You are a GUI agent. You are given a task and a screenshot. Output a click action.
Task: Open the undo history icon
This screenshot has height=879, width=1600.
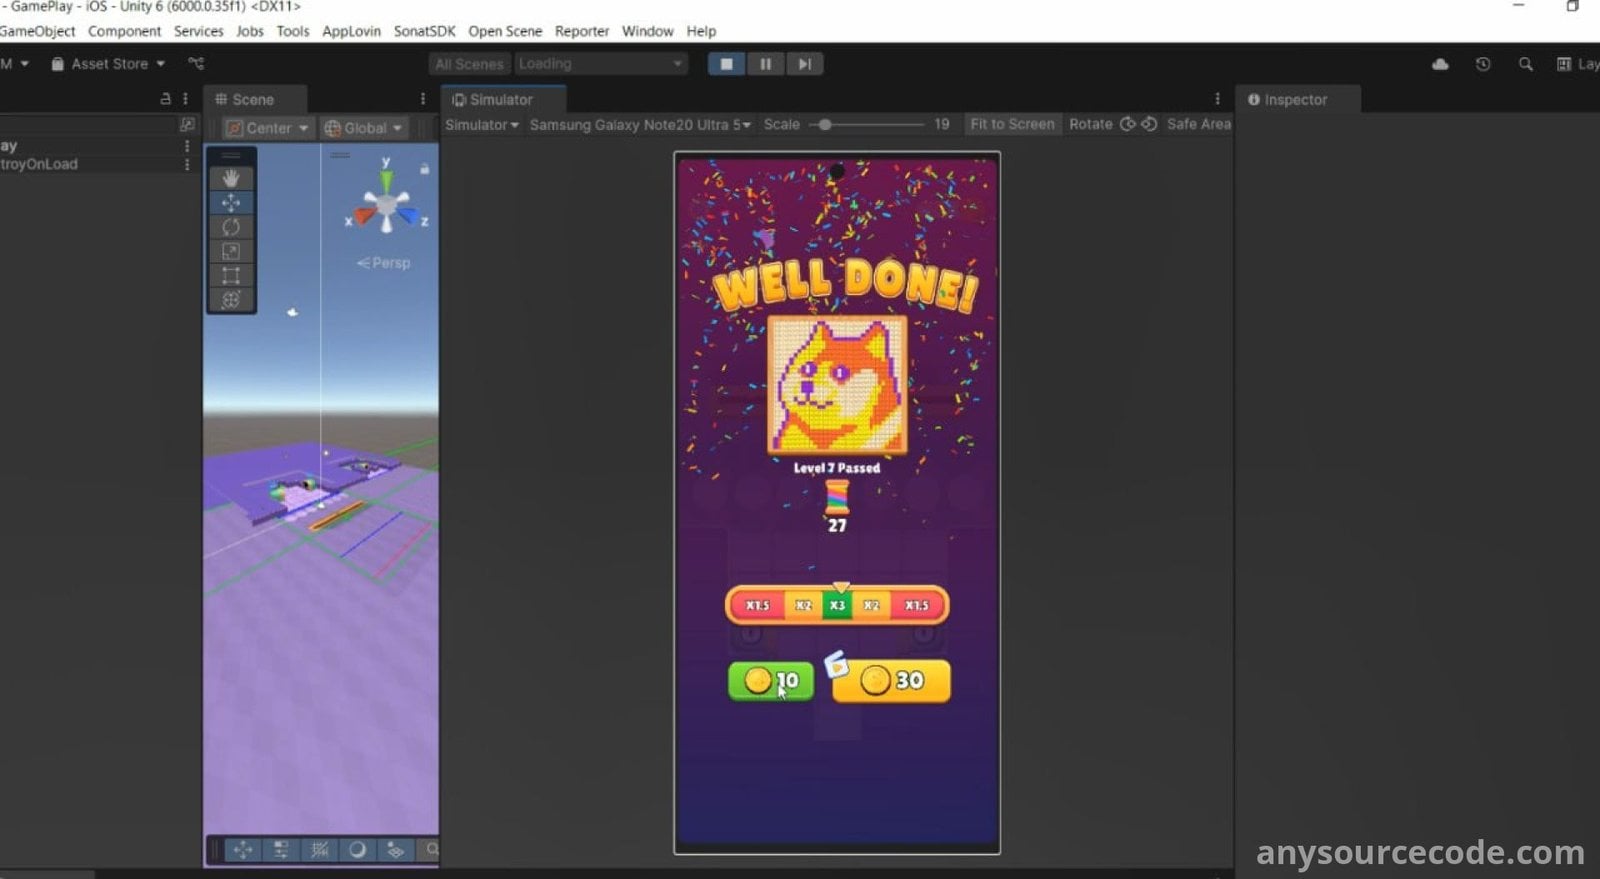tap(1483, 64)
